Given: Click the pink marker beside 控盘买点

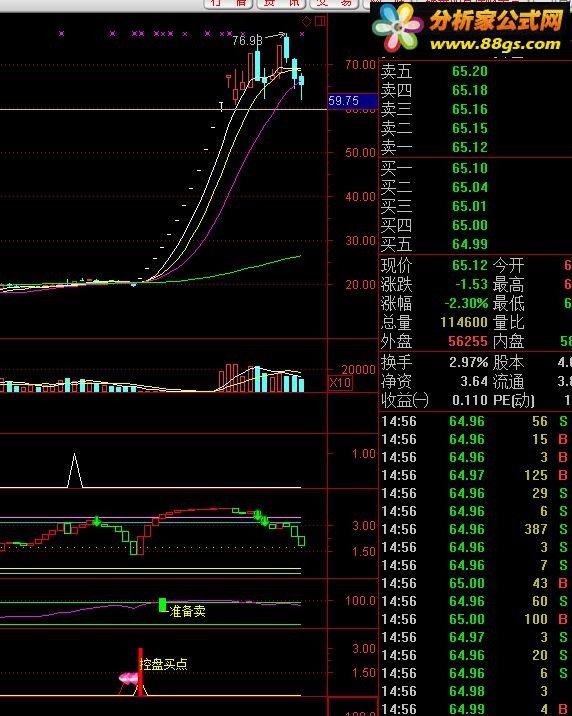Looking at the screenshot, I should click(128, 679).
